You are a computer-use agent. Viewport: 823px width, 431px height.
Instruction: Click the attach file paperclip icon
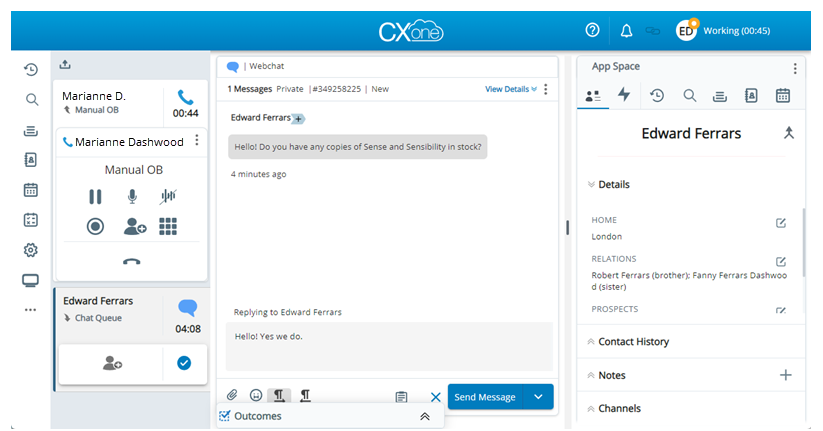click(x=232, y=397)
